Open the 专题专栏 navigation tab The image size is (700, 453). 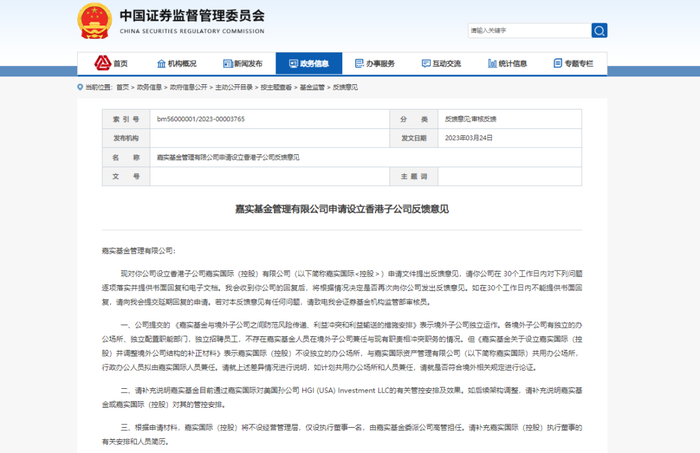(574, 63)
